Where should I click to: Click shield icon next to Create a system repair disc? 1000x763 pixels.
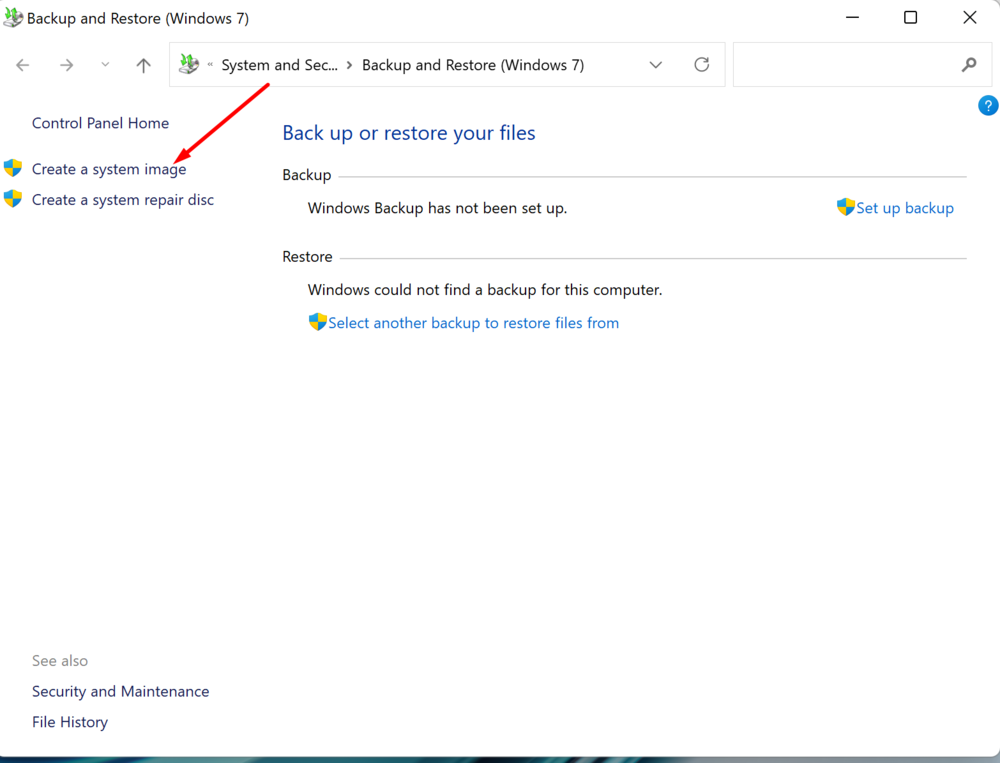(13, 199)
